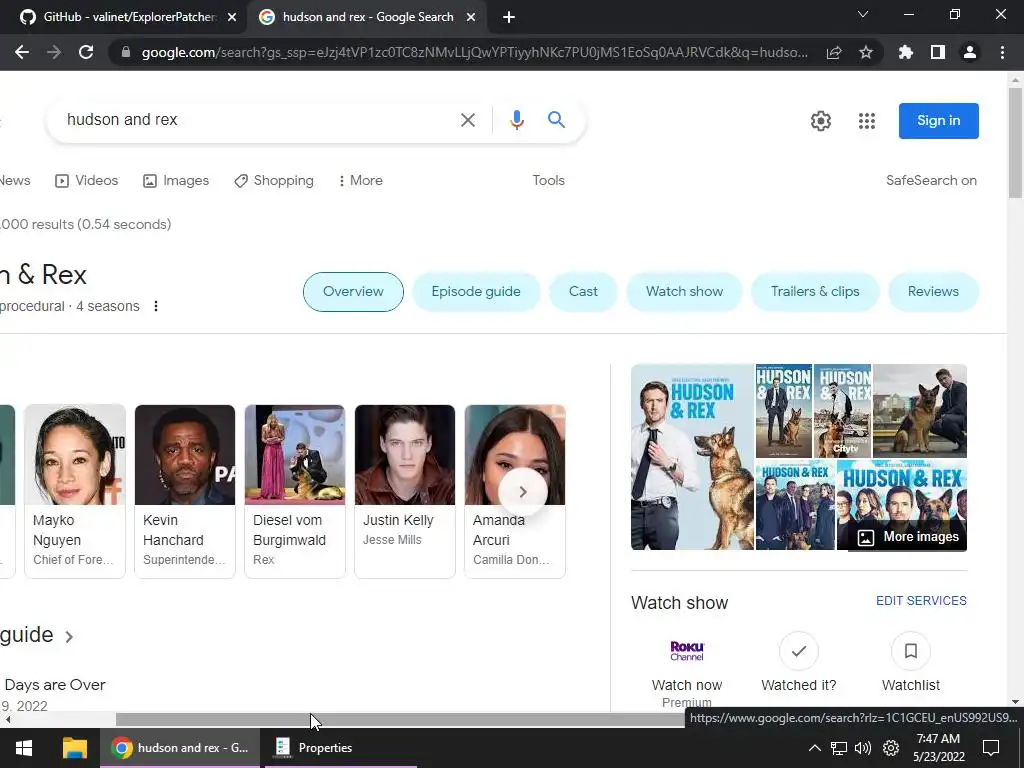1024x768 pixels.
Task: Switch to Properties taskbar window
Action: point(340,748)
